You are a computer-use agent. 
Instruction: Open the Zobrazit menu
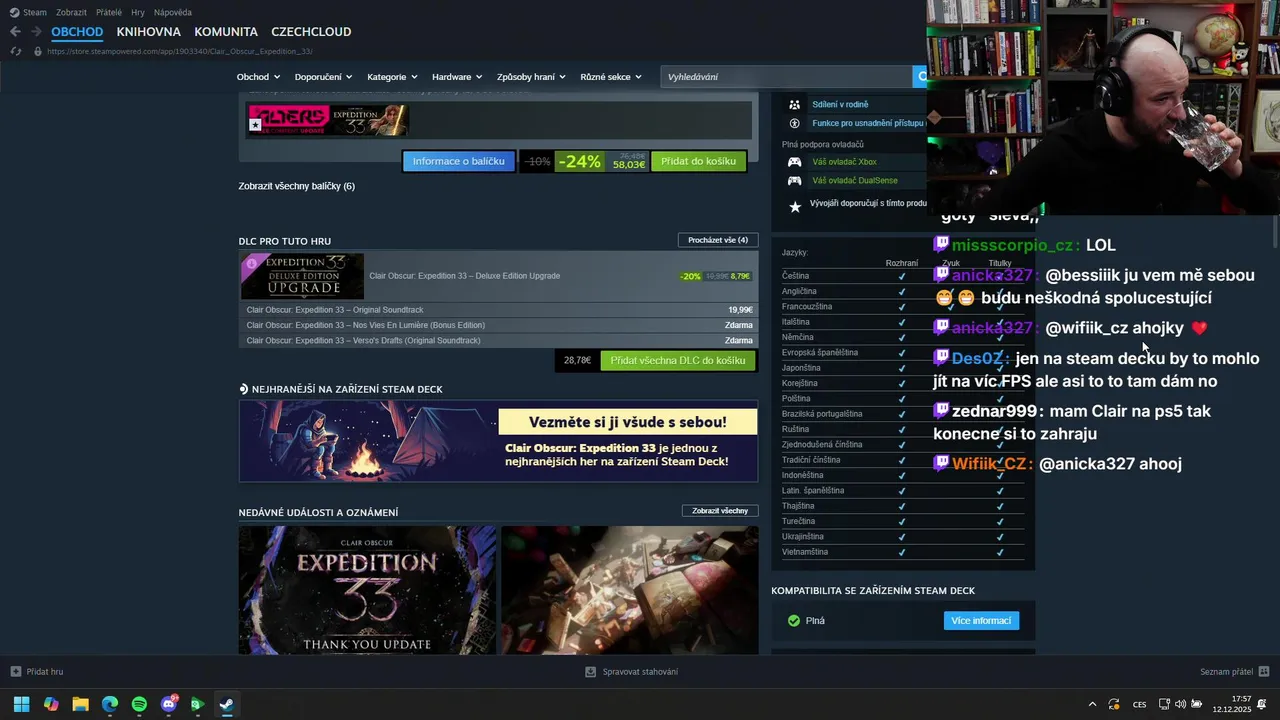click(x=71, y=12)
